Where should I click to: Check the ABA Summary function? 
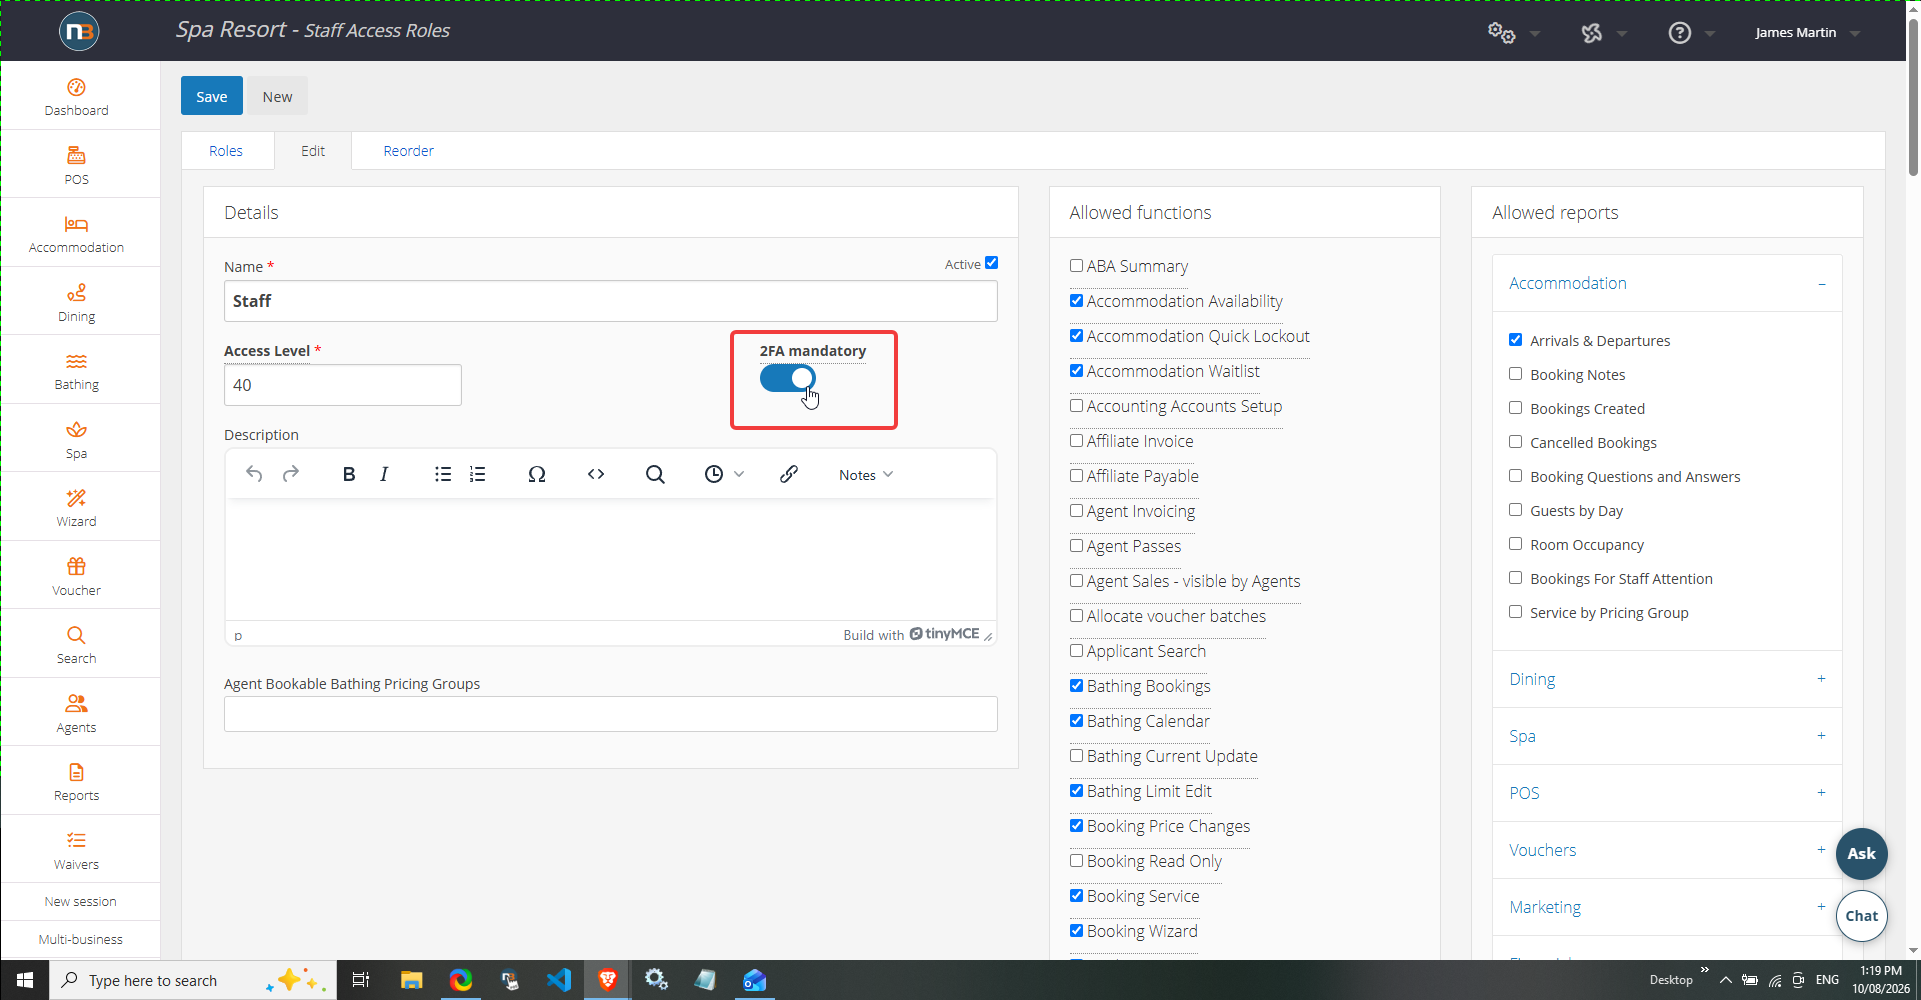coord(1076,266)
